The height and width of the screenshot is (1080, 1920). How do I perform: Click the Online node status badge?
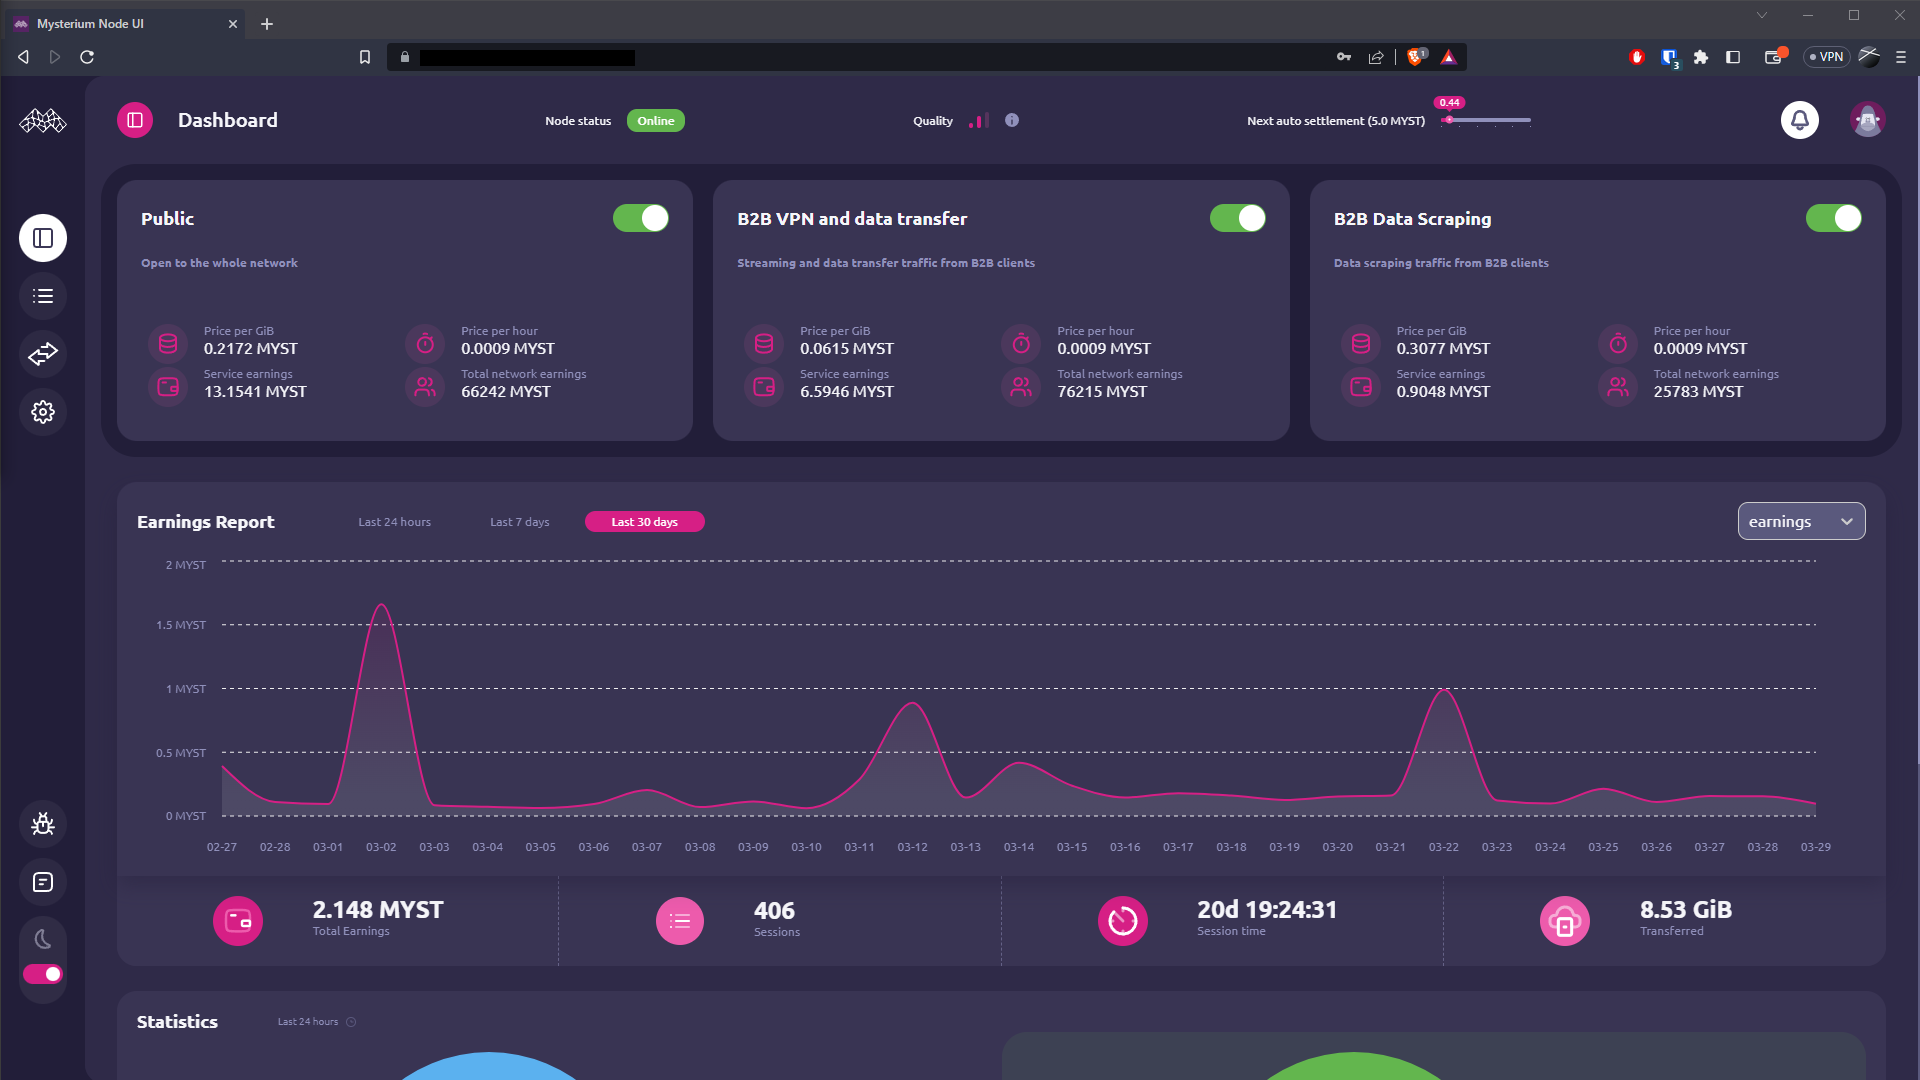655,120
